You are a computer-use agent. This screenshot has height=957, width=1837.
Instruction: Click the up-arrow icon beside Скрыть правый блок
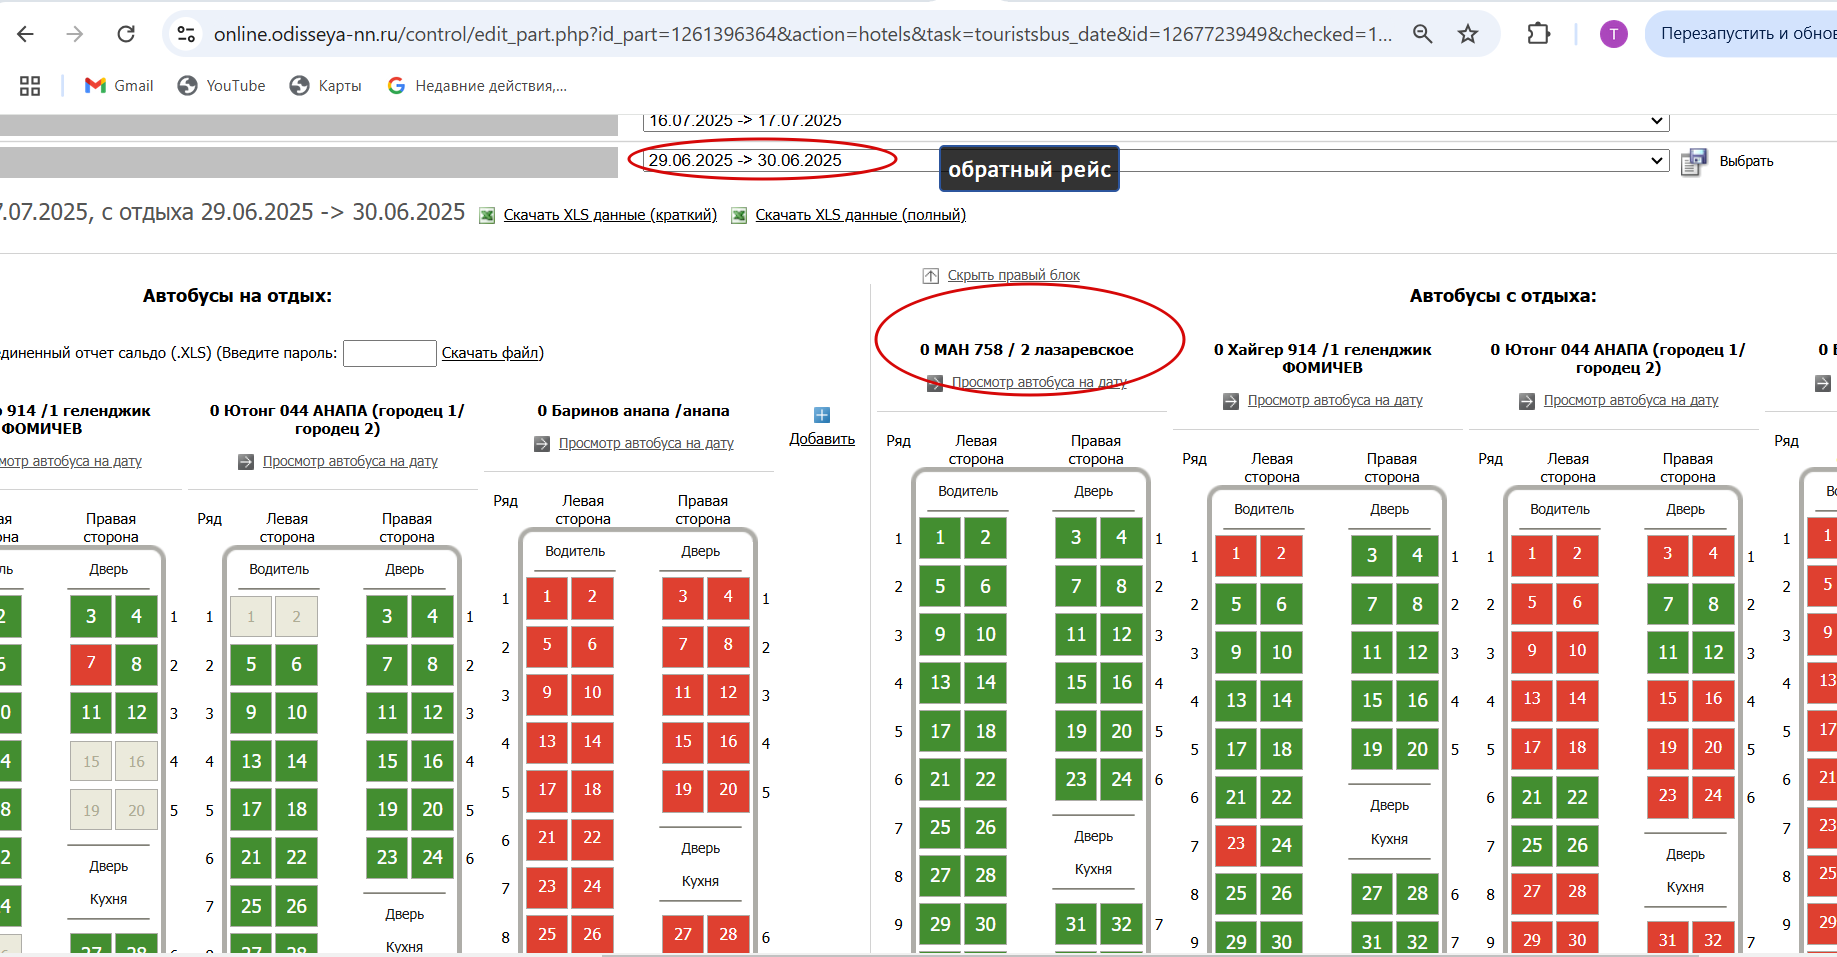tap(930, 275)
